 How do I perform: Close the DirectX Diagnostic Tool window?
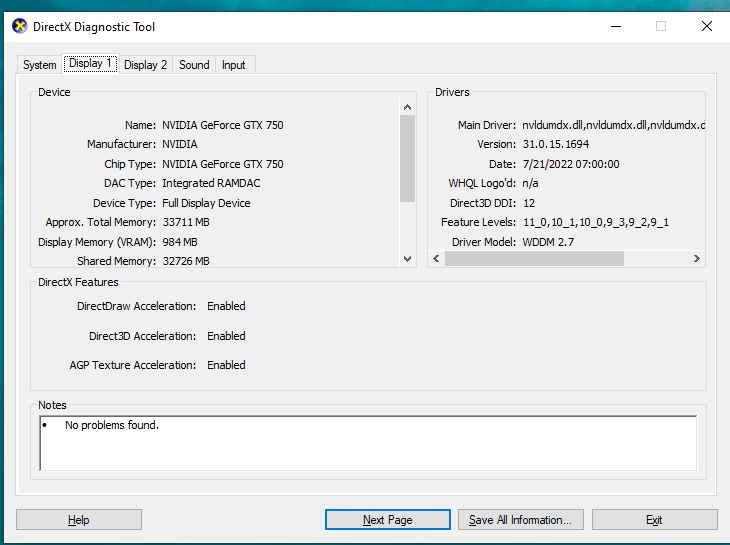coord(706,27)
